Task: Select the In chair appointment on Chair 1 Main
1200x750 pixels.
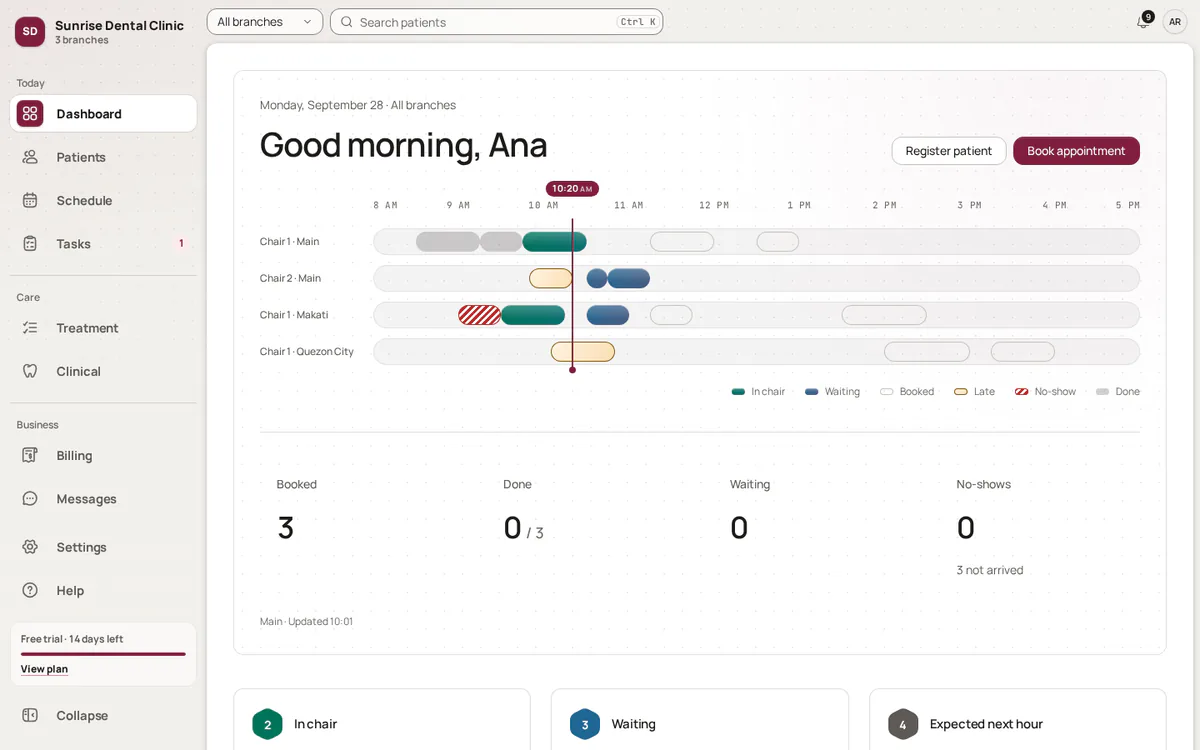Action: click(554, 241)
